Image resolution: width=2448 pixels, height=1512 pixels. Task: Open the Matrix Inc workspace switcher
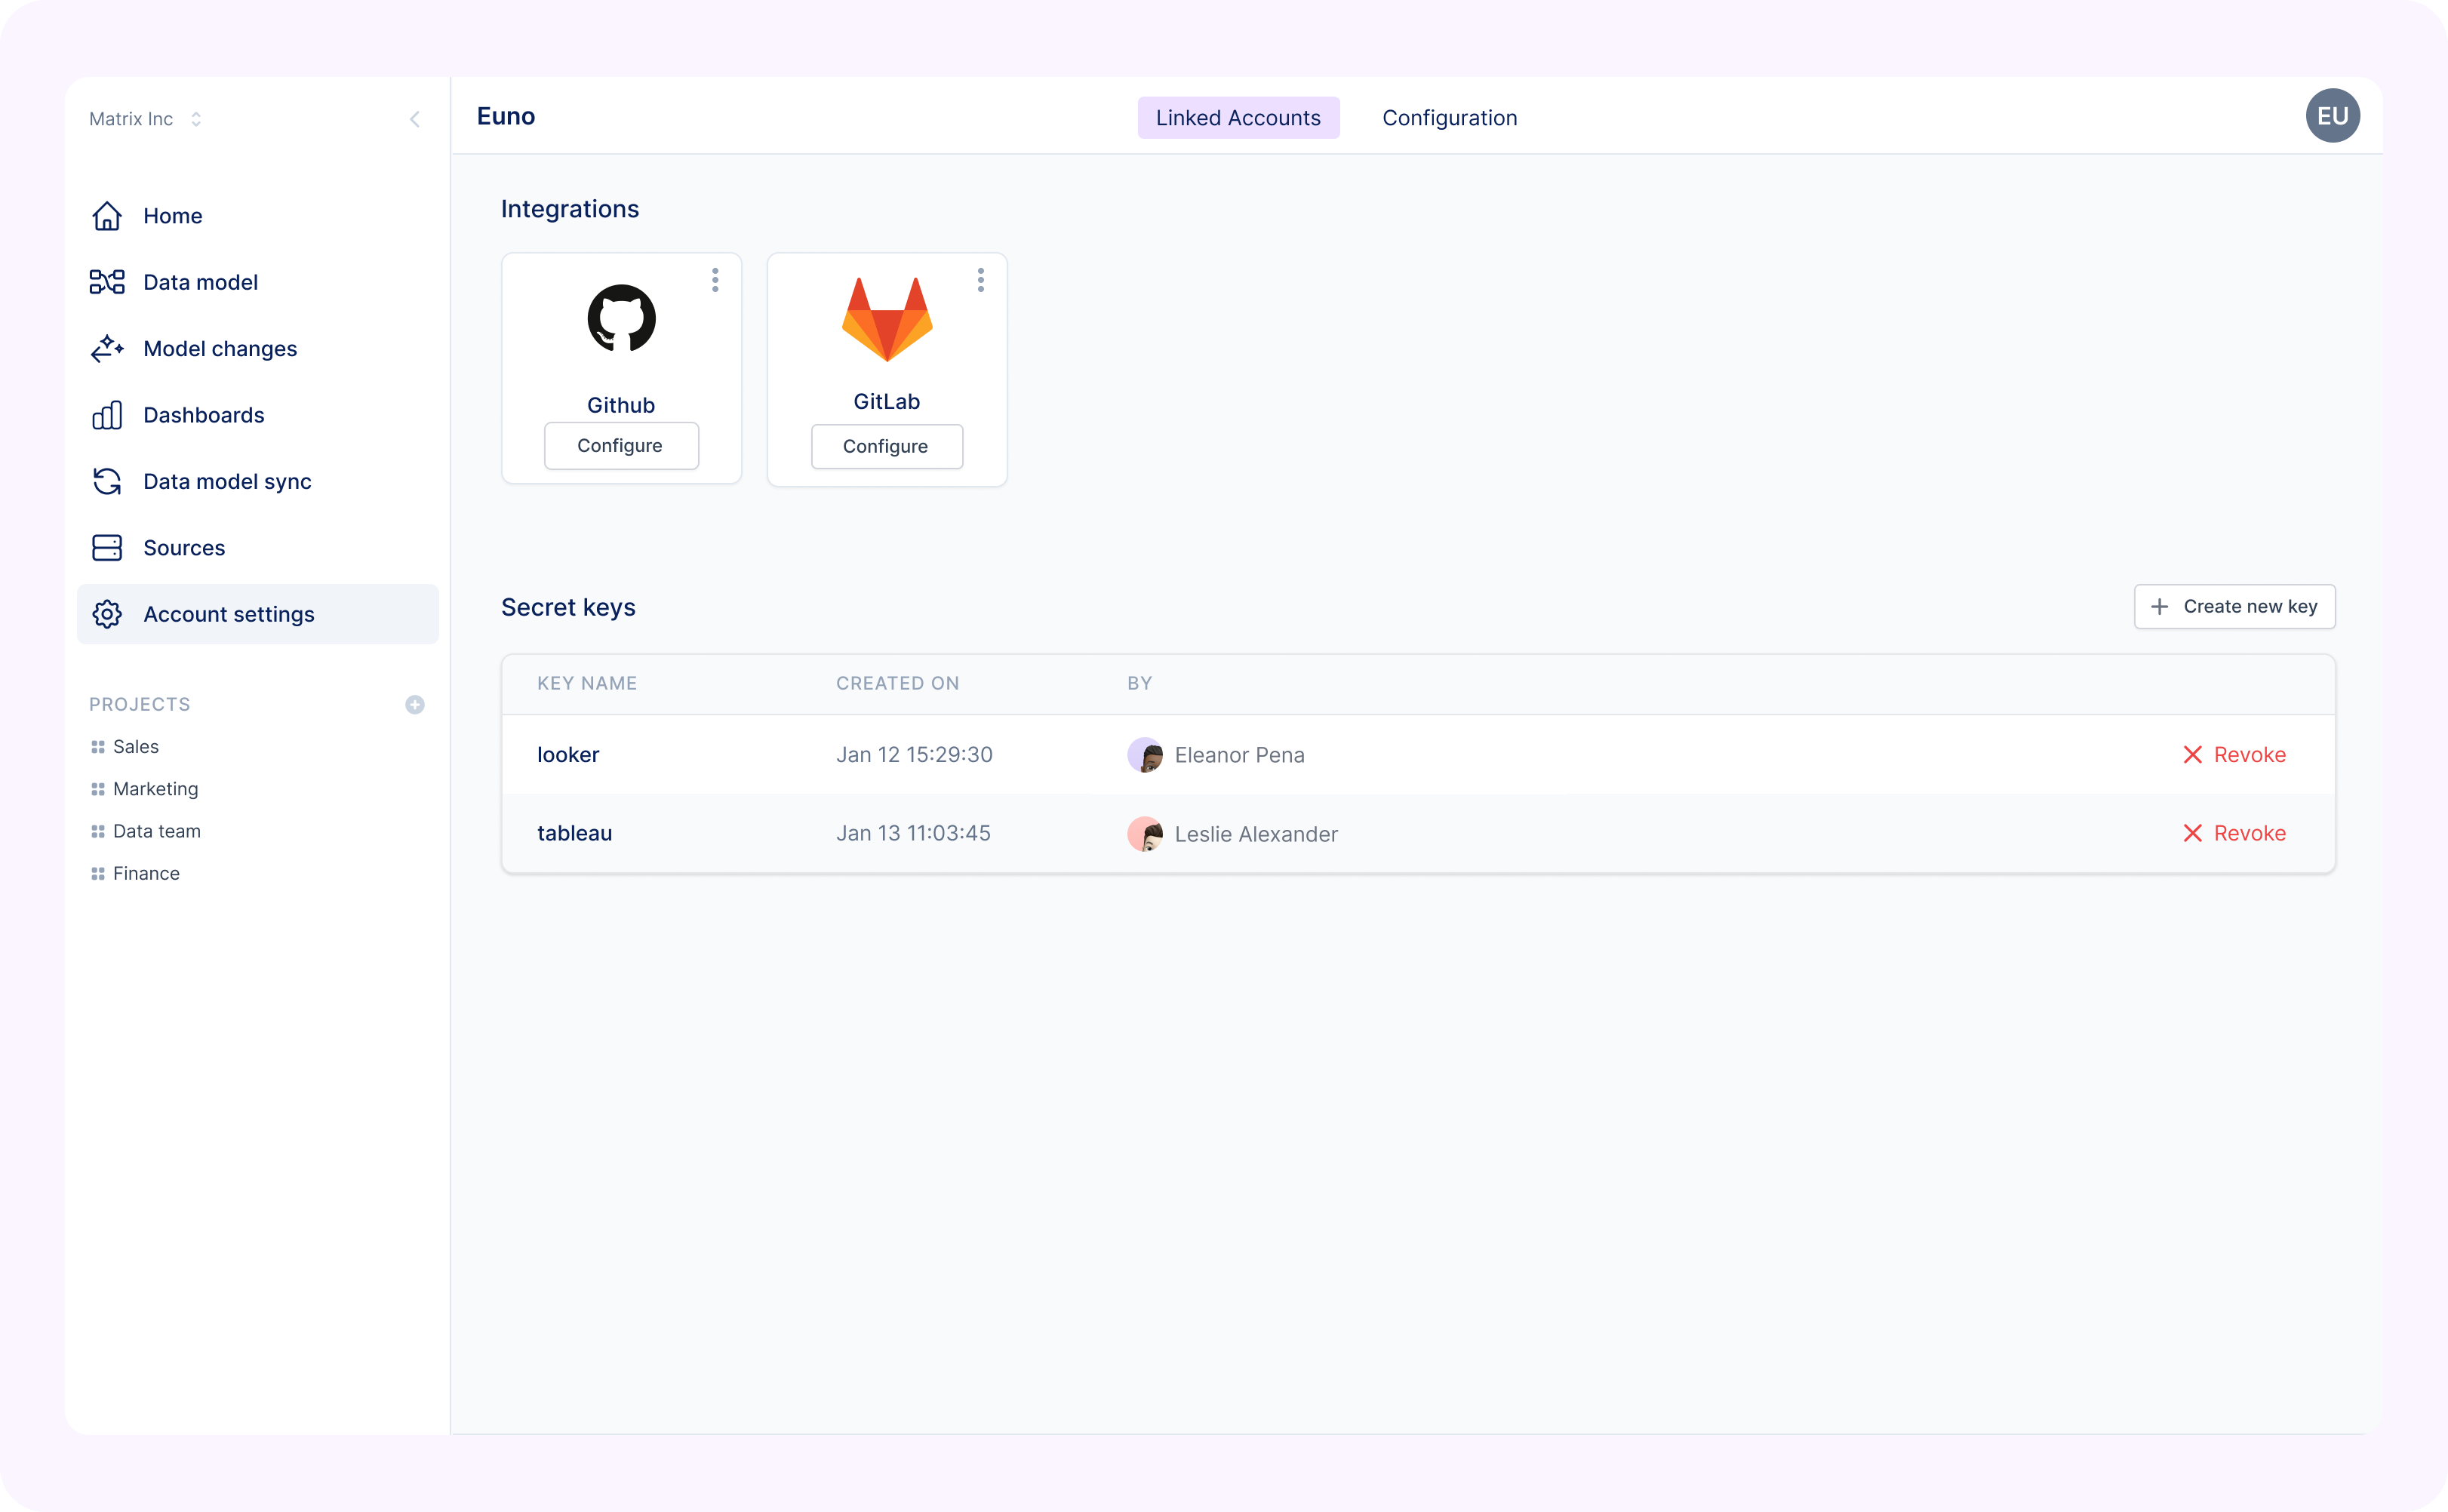pyautogui.click(x=146, y=119)
